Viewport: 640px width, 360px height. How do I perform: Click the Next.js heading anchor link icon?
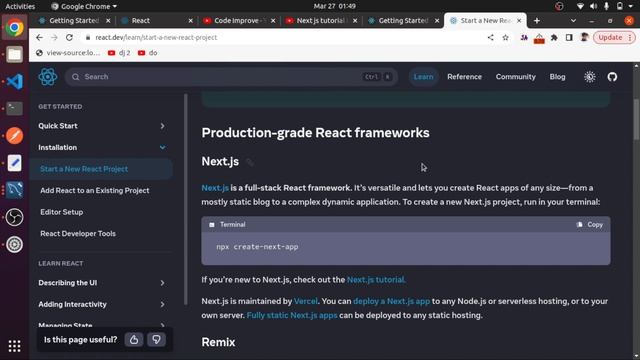point(250,162)
